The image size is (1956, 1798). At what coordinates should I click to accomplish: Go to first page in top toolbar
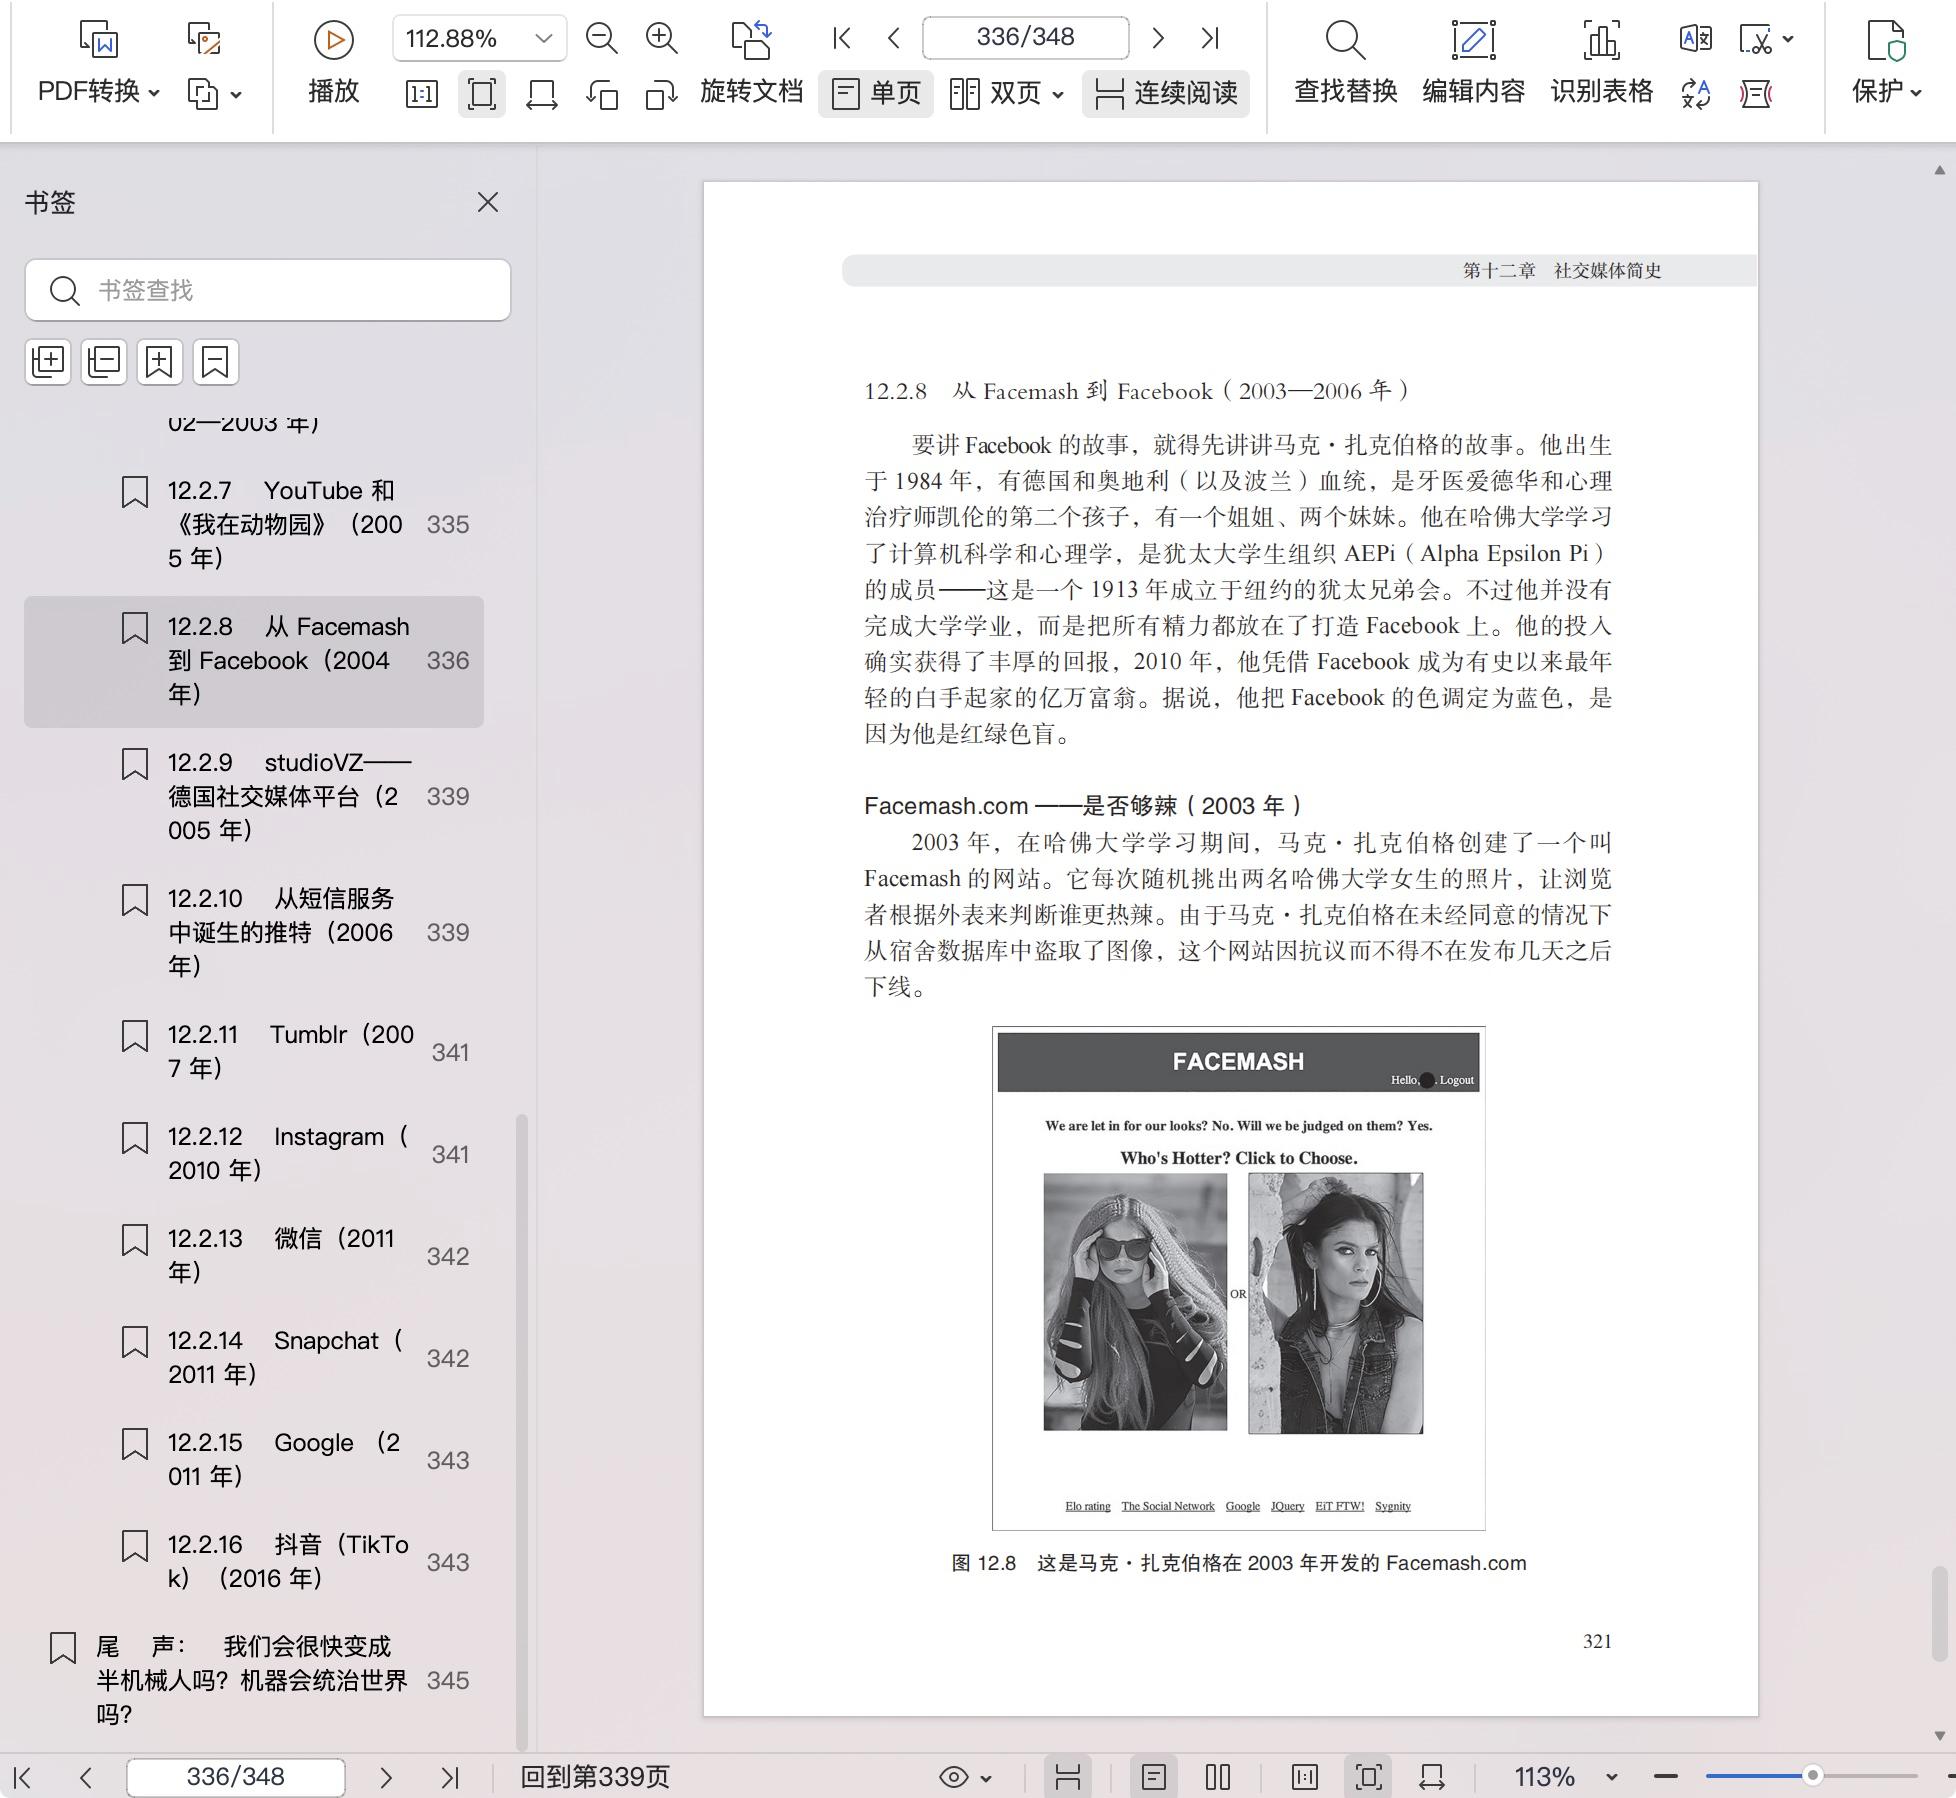[x=842, y=38]
